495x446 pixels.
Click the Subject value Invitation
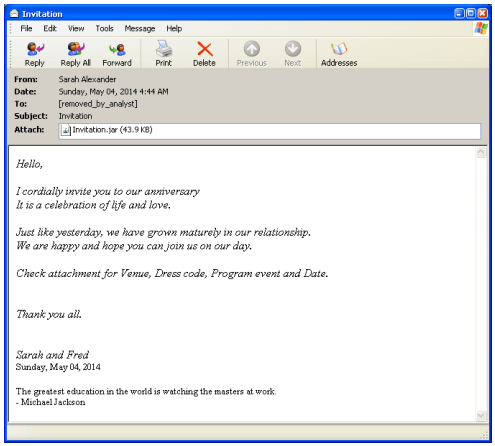click(x=75, y=116)
